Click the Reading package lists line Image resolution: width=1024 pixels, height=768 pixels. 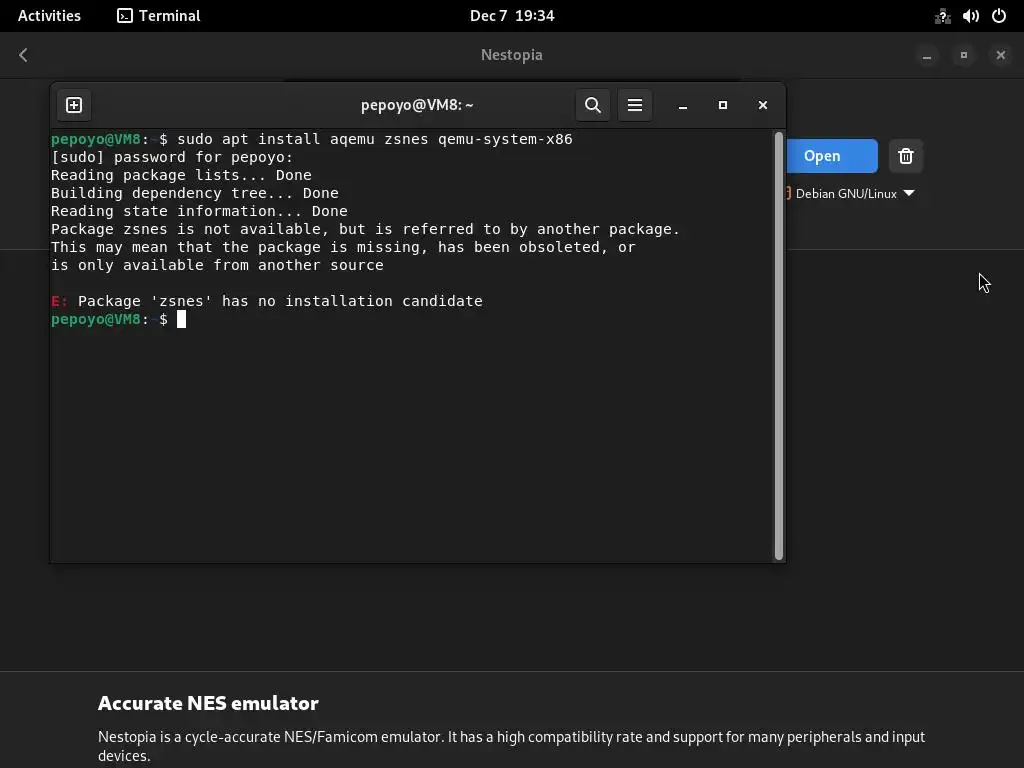coord(181,175)
